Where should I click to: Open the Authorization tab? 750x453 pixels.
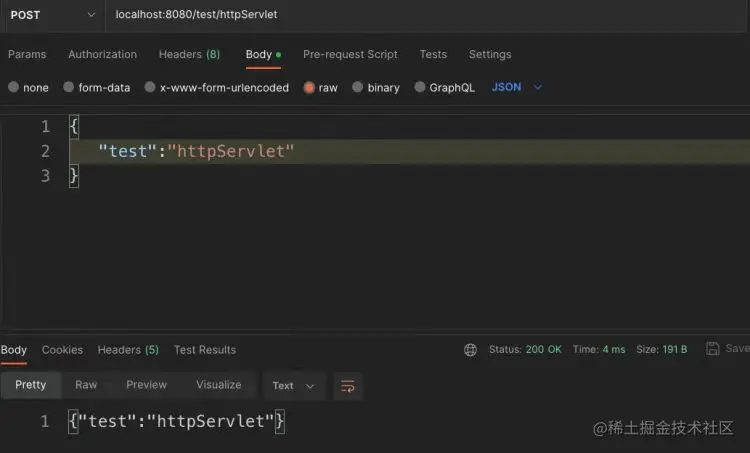pyautogui.click(x=102, y=55)
